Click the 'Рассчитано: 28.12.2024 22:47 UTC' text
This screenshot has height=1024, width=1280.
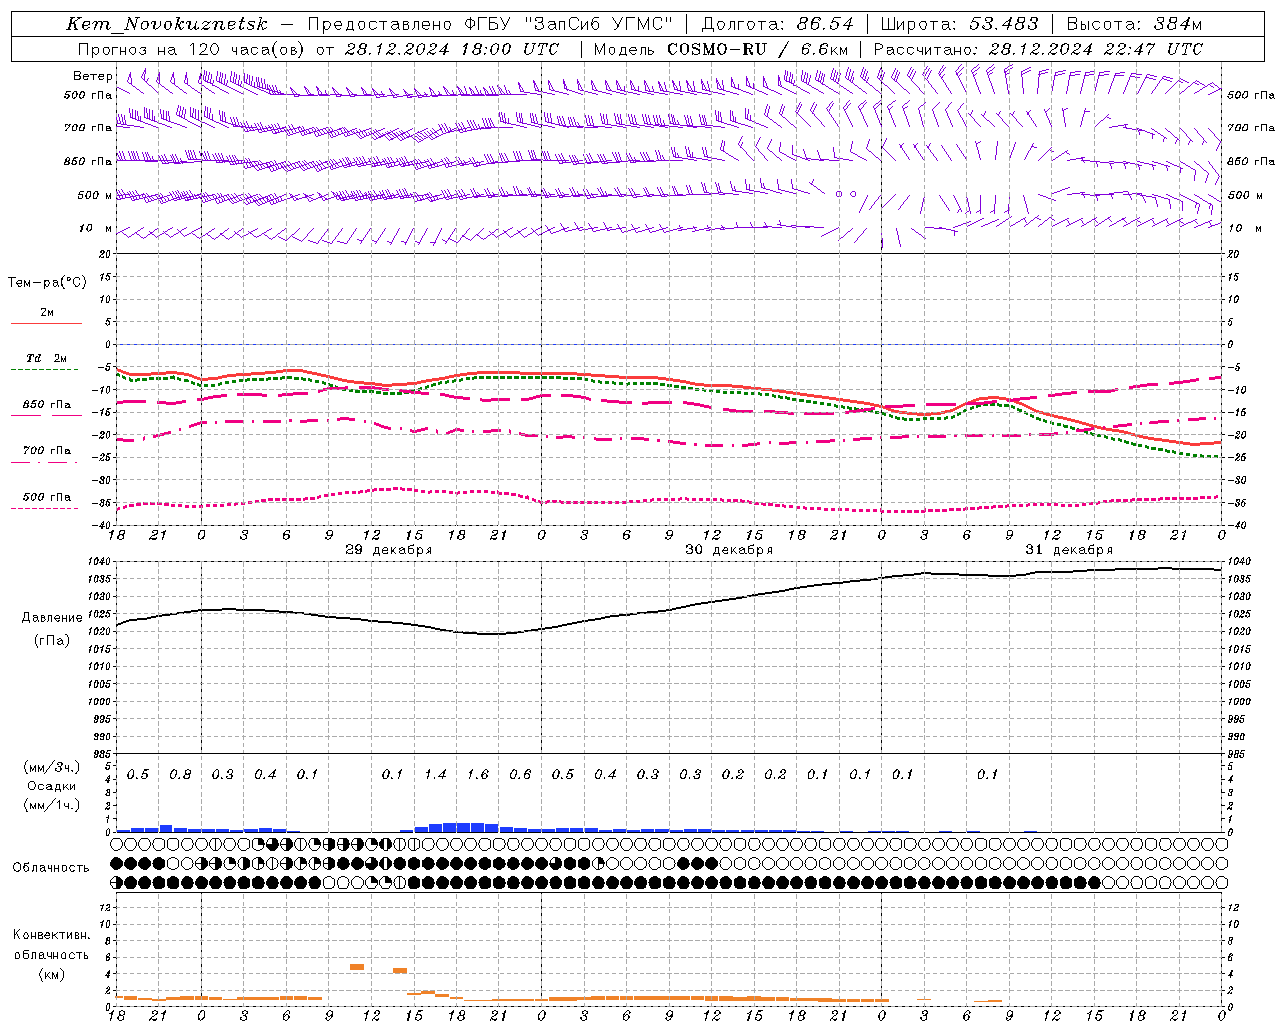(1038, 49)
